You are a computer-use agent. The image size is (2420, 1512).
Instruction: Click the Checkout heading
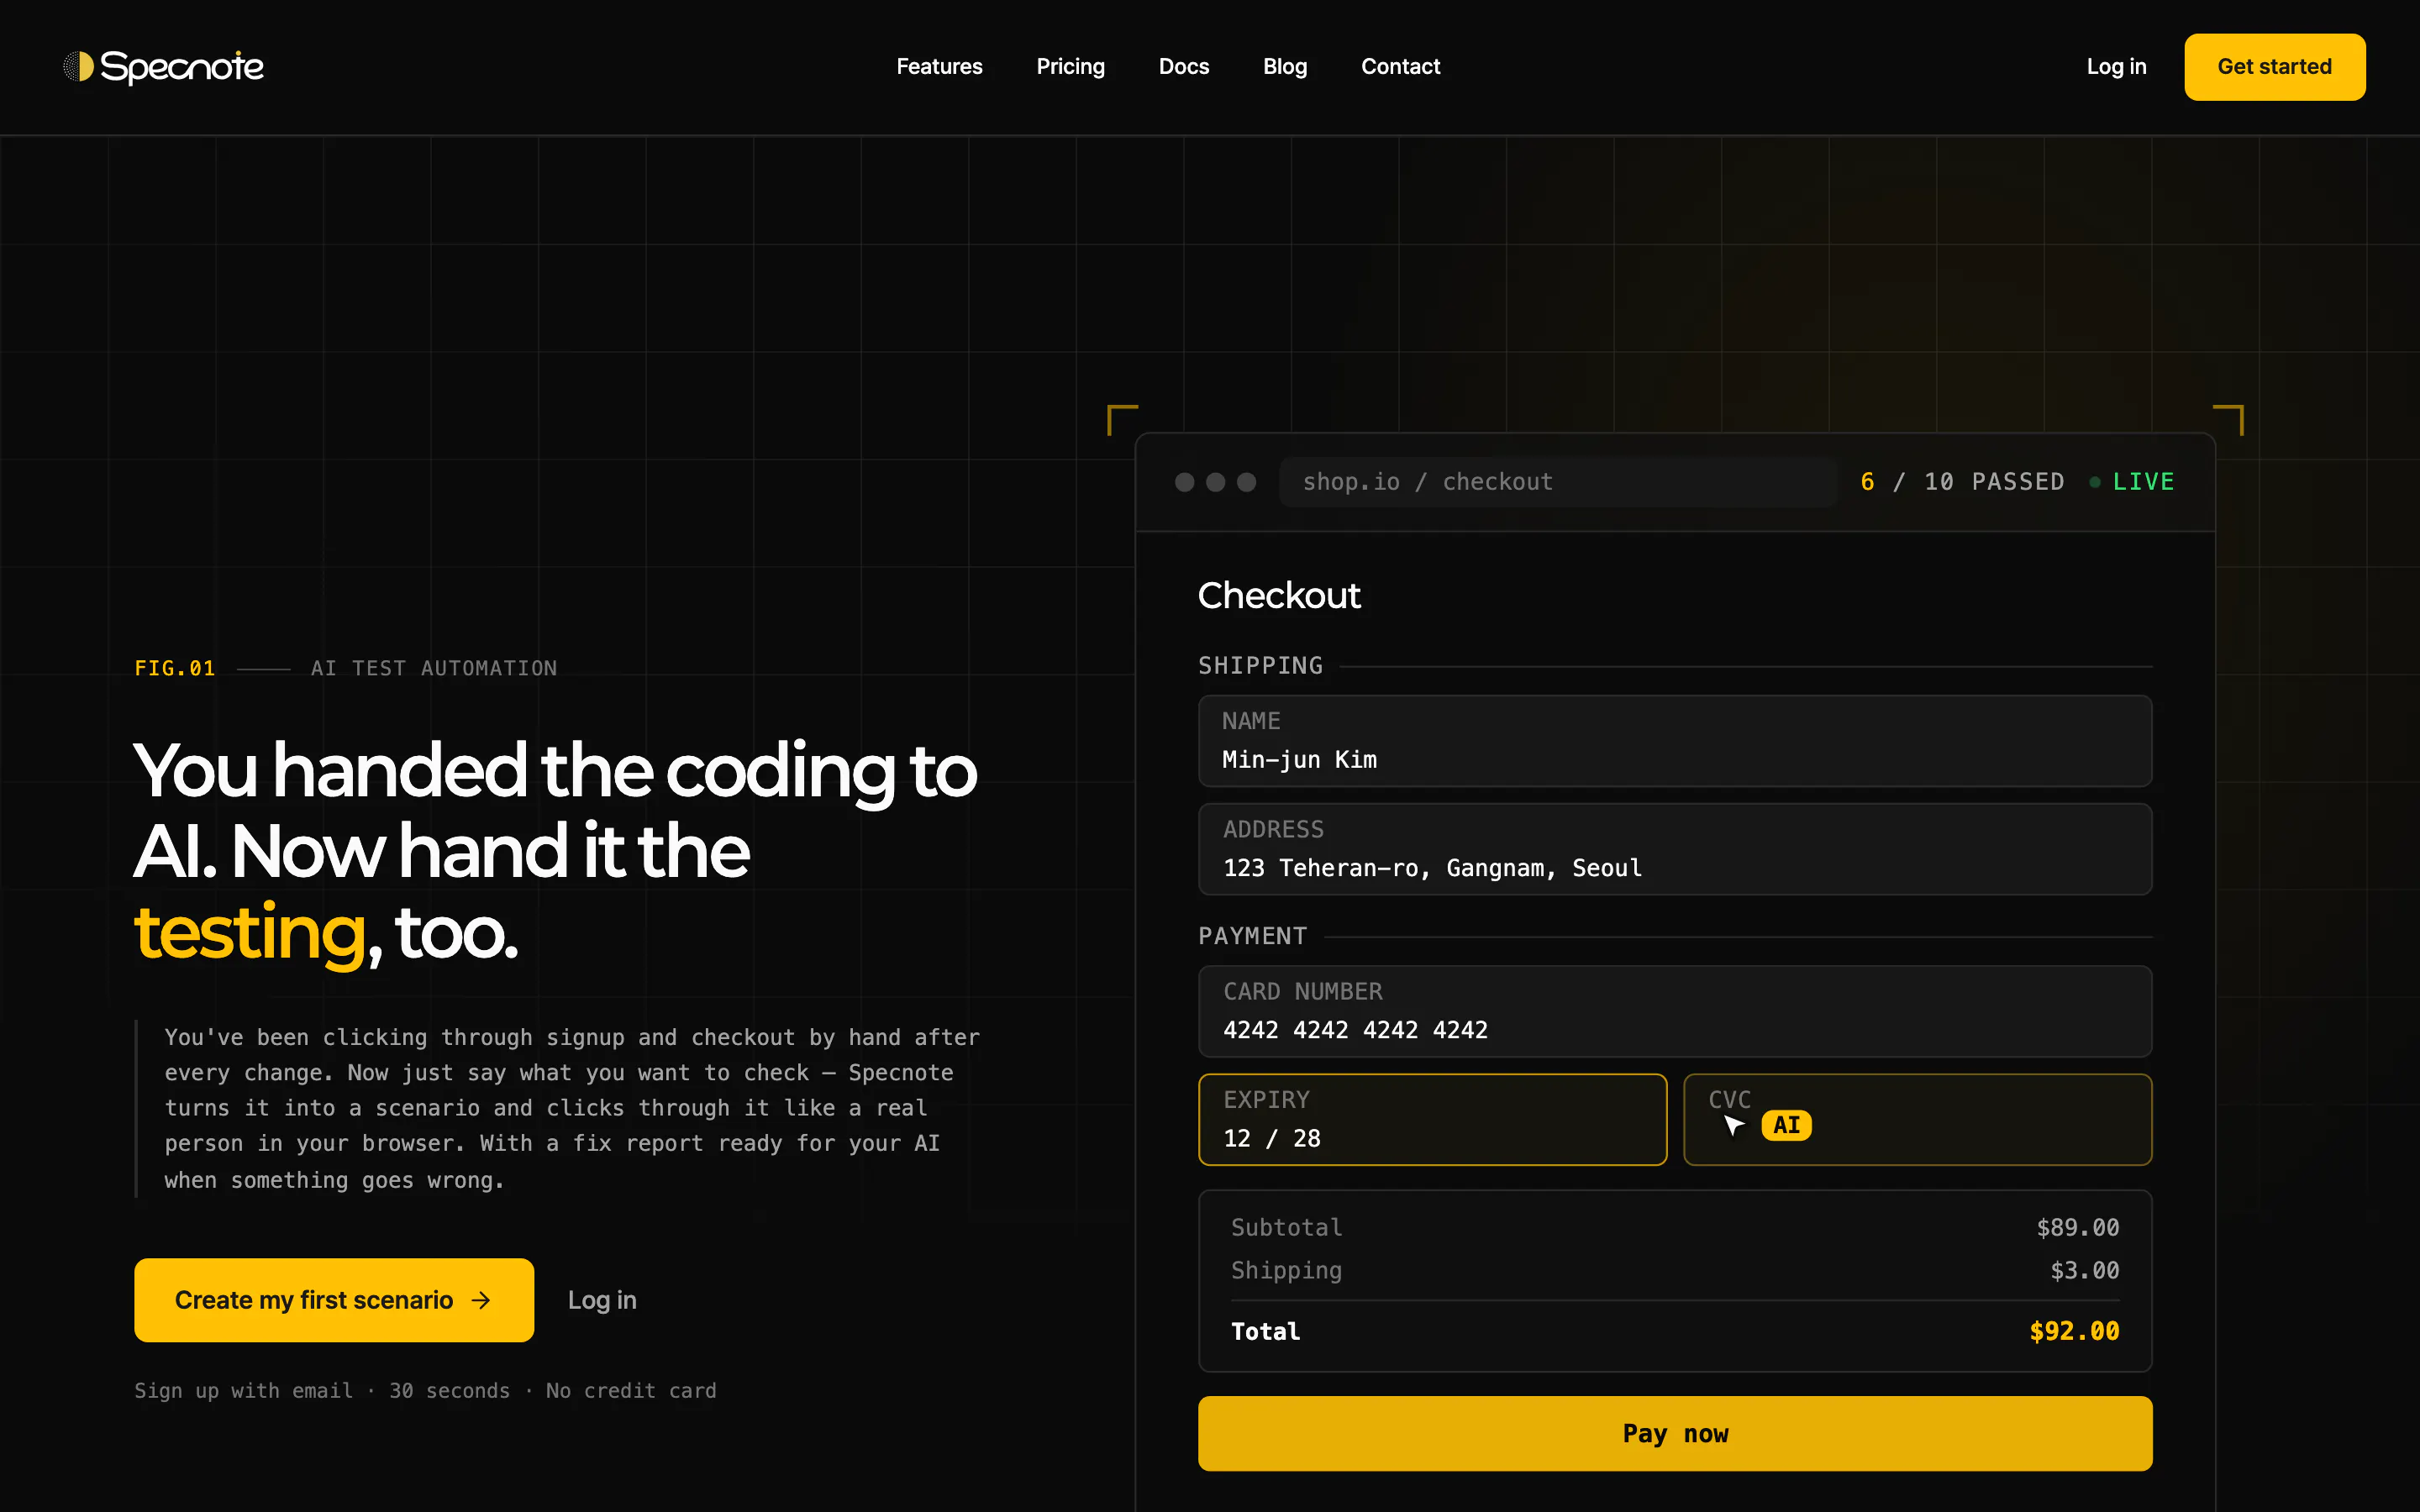[x=1279, y=595]
